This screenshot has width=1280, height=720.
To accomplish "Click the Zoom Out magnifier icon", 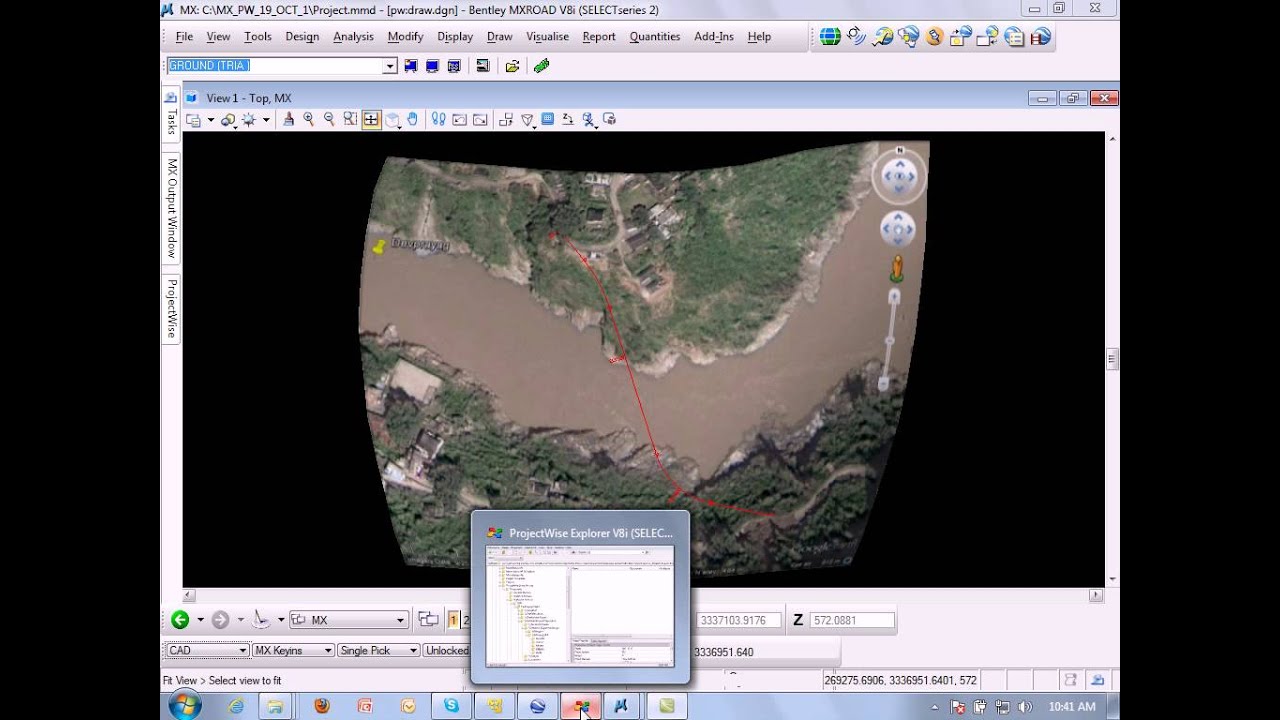I will (x=329, y=119).
